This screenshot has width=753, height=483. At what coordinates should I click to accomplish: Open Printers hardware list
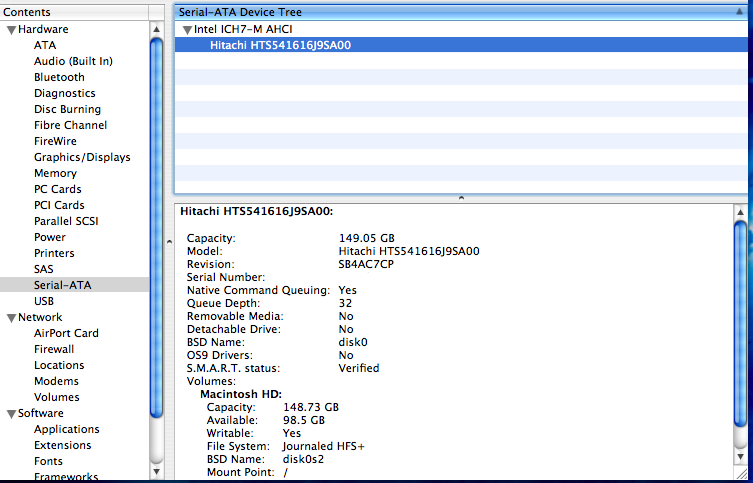[x=54, y=253]
